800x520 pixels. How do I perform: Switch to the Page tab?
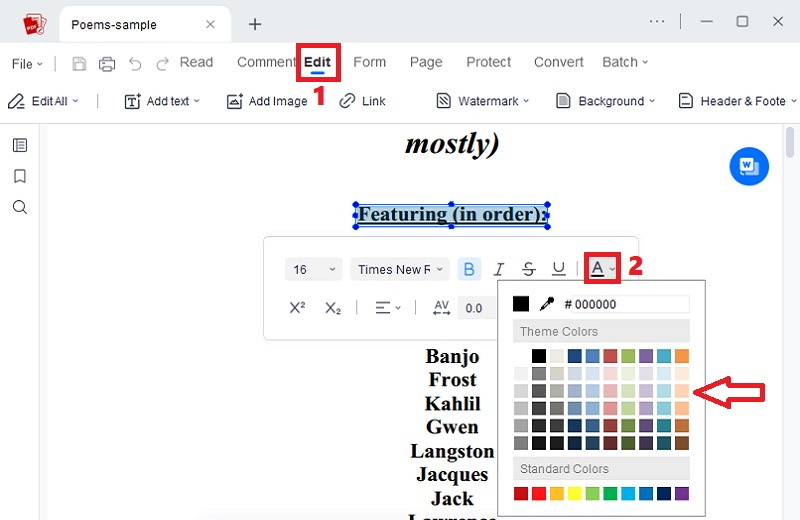pyautogui.click(x=426, y=62)
